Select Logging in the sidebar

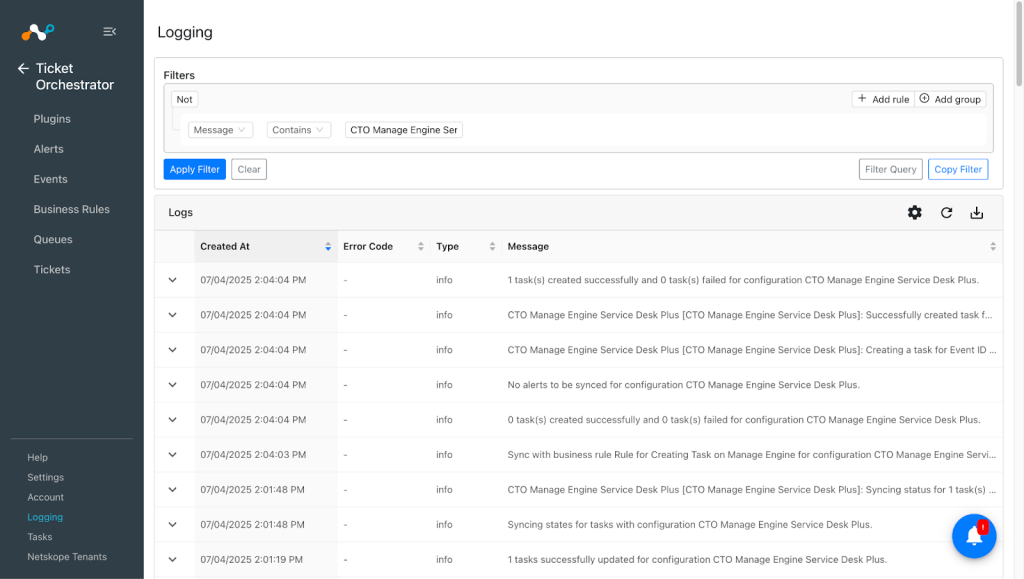(45, 517)
